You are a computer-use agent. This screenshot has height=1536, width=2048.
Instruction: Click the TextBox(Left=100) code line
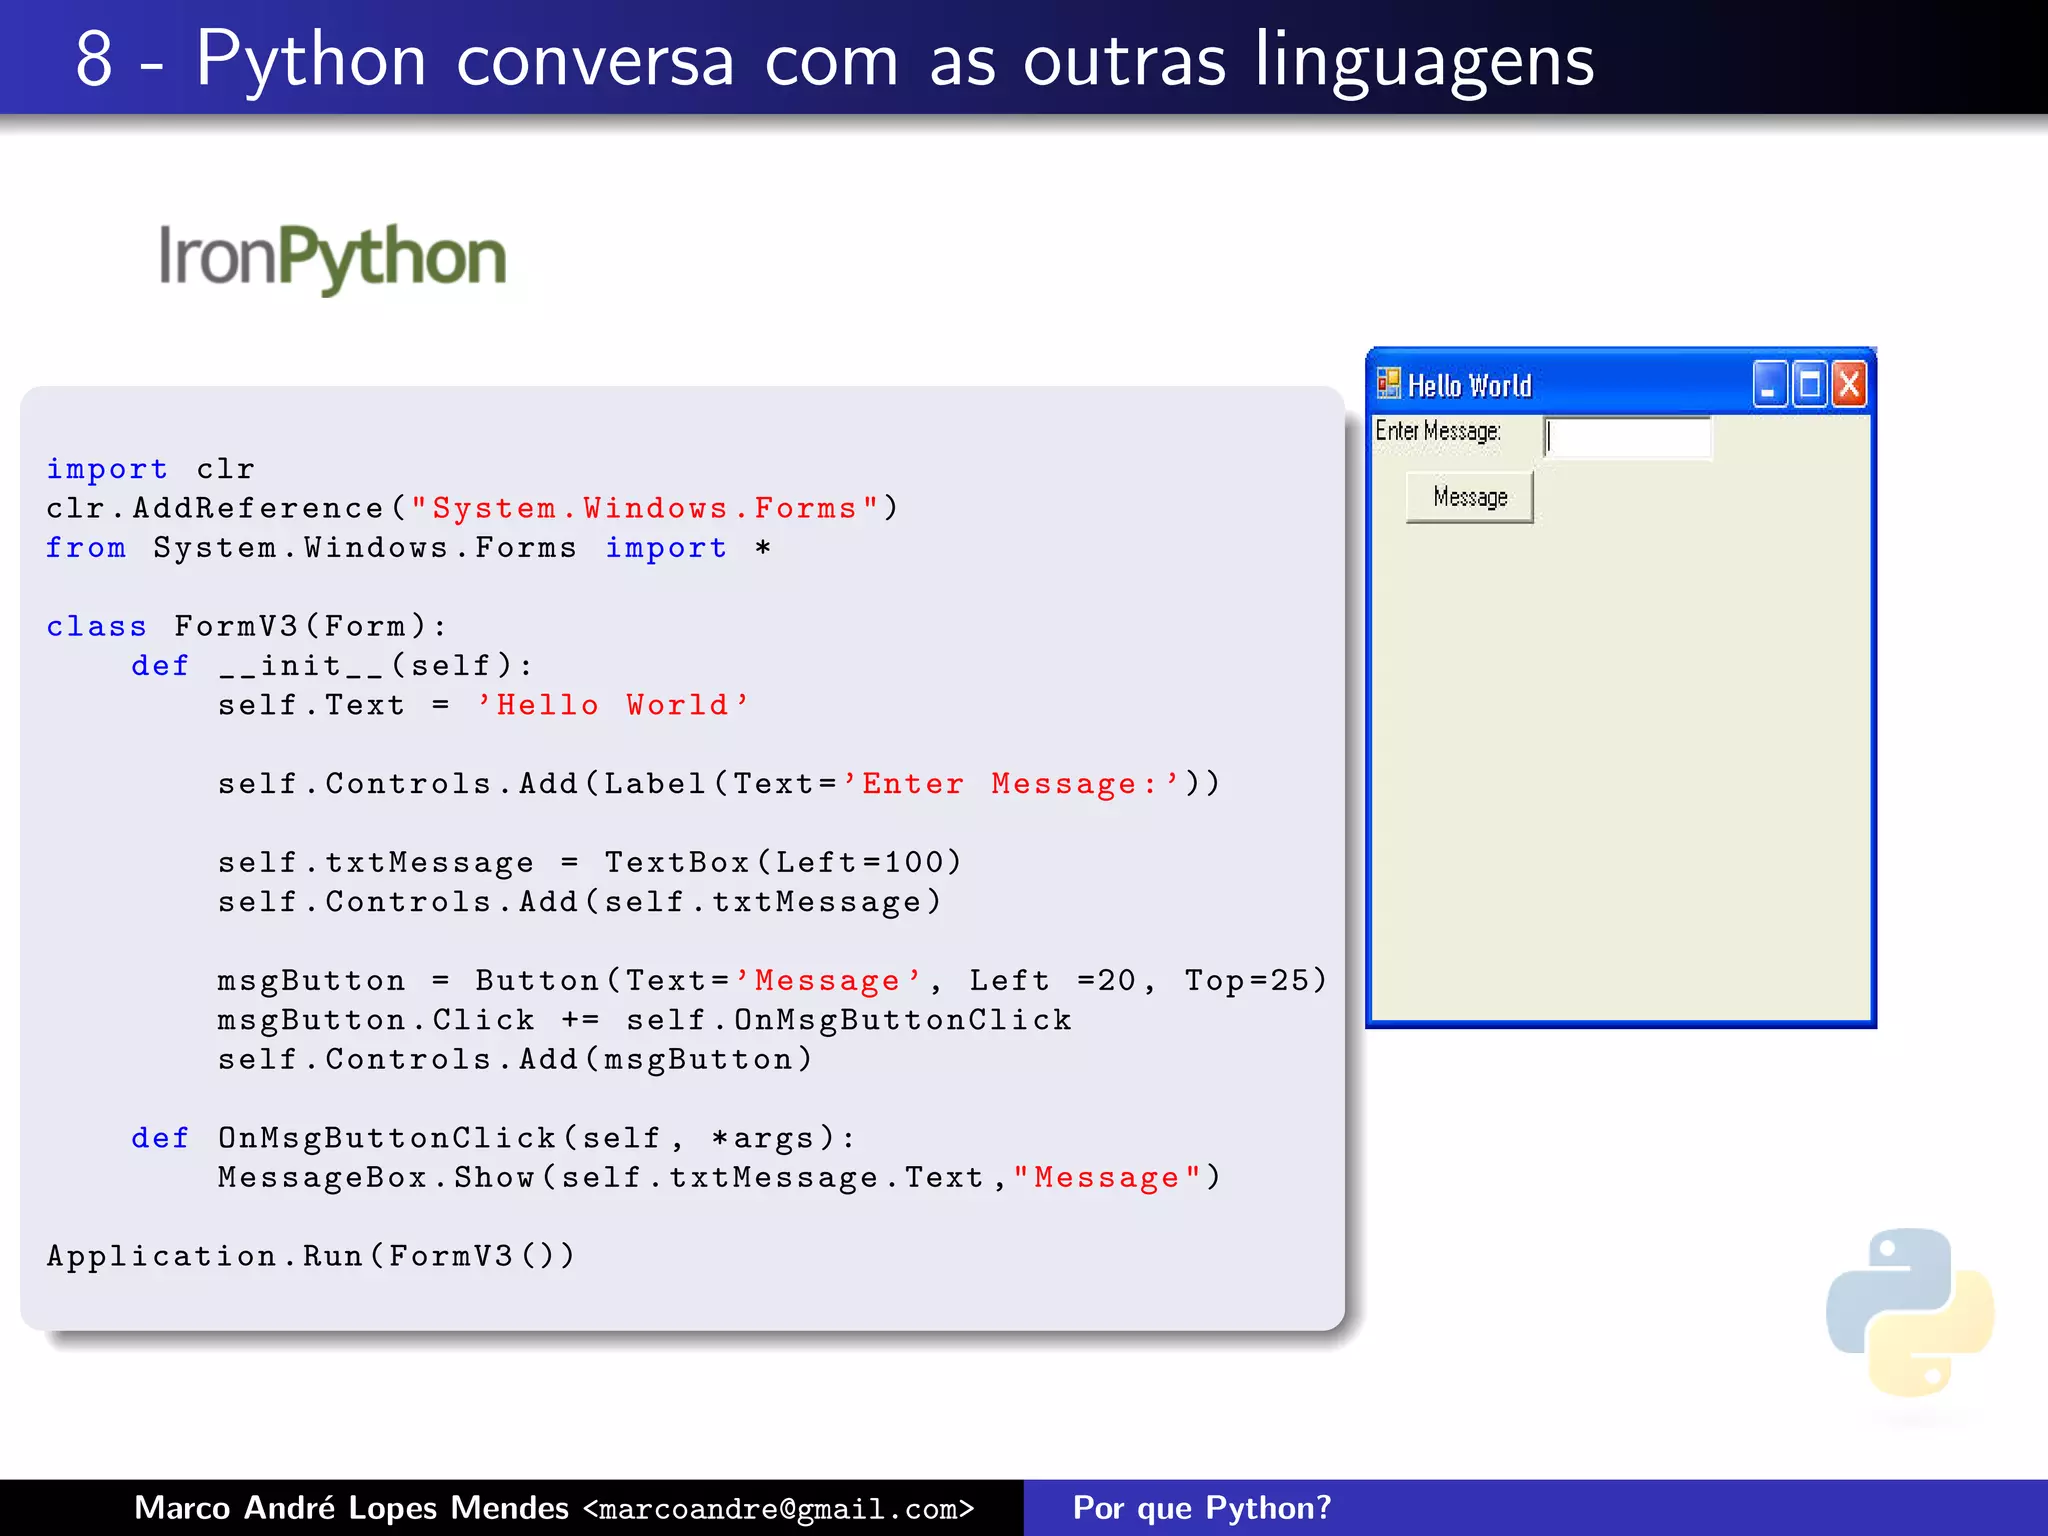point(590,862)
